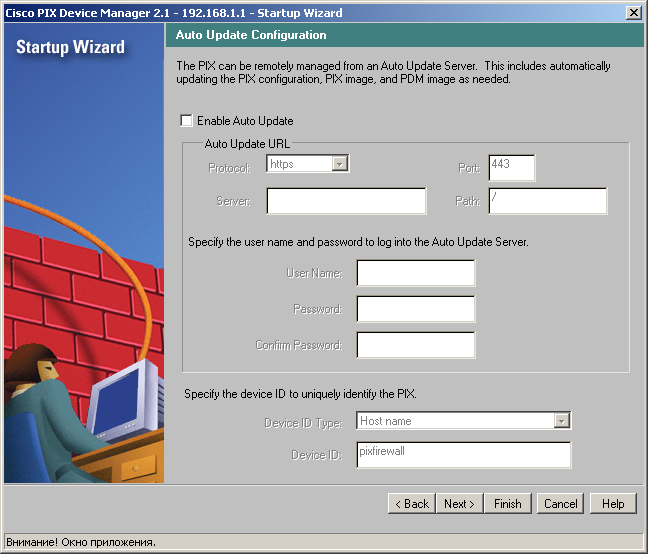Click the Auto Update Configuration heading
This screenshot has width=648, height=554.
pyautogui.click(x=251, y=35)
